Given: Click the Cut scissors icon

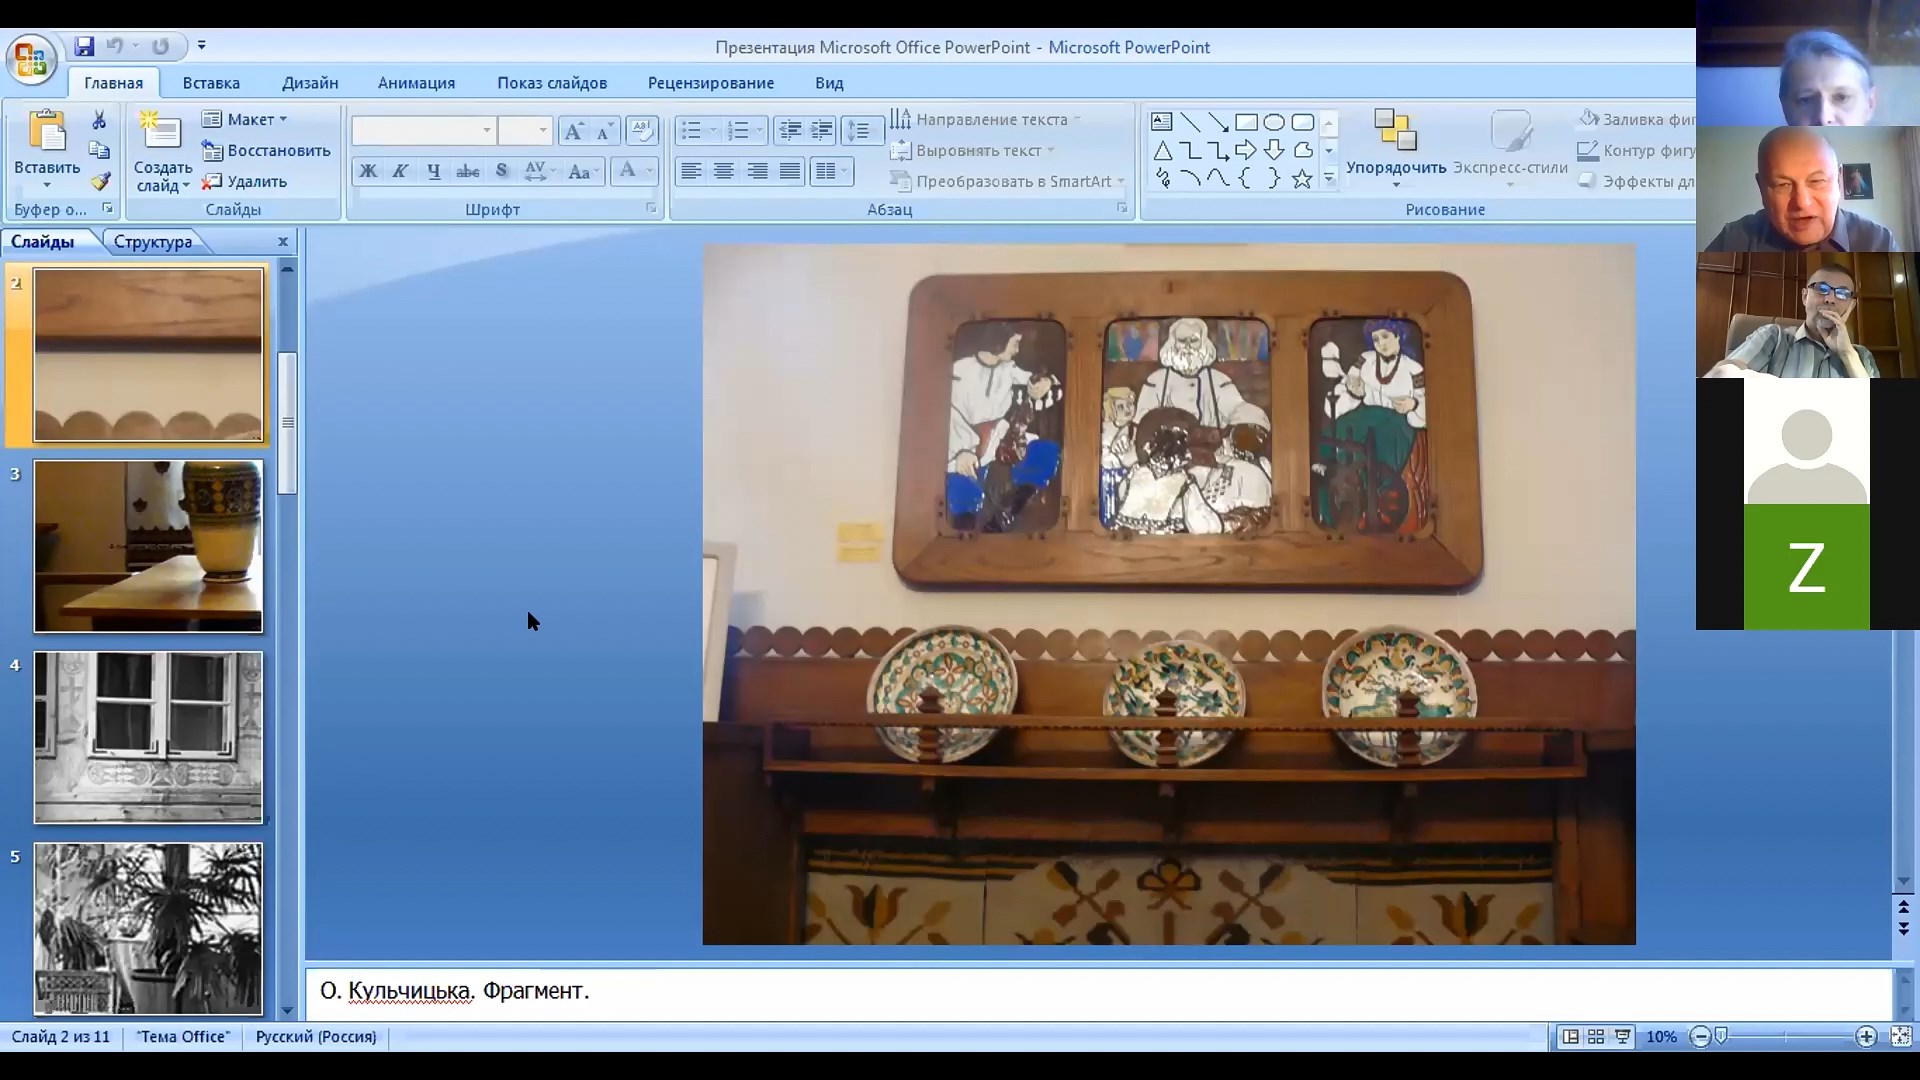Looking at the screenshot, I should tap(99, 120).
